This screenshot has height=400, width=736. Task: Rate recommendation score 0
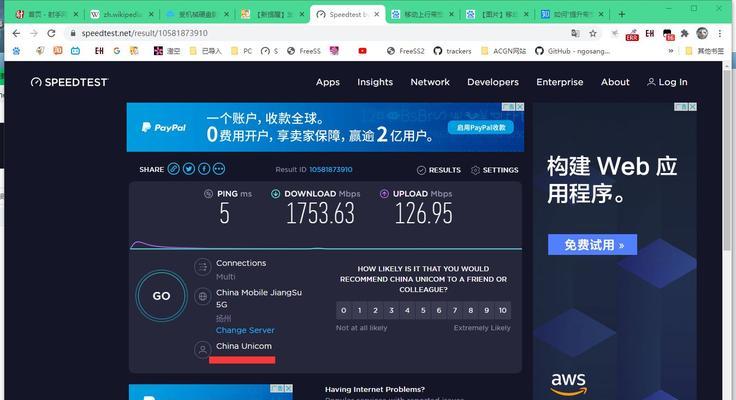coord(344,310)
